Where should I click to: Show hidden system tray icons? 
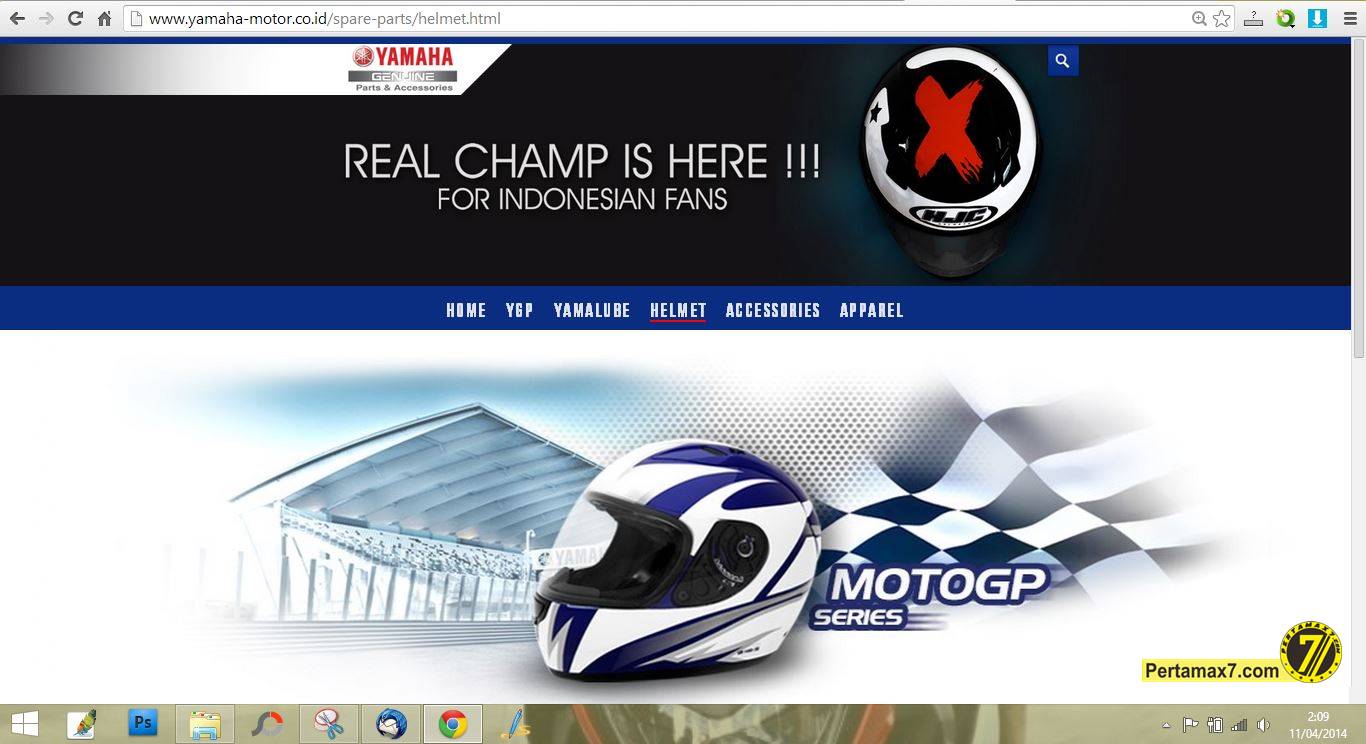coord(1166,725)
